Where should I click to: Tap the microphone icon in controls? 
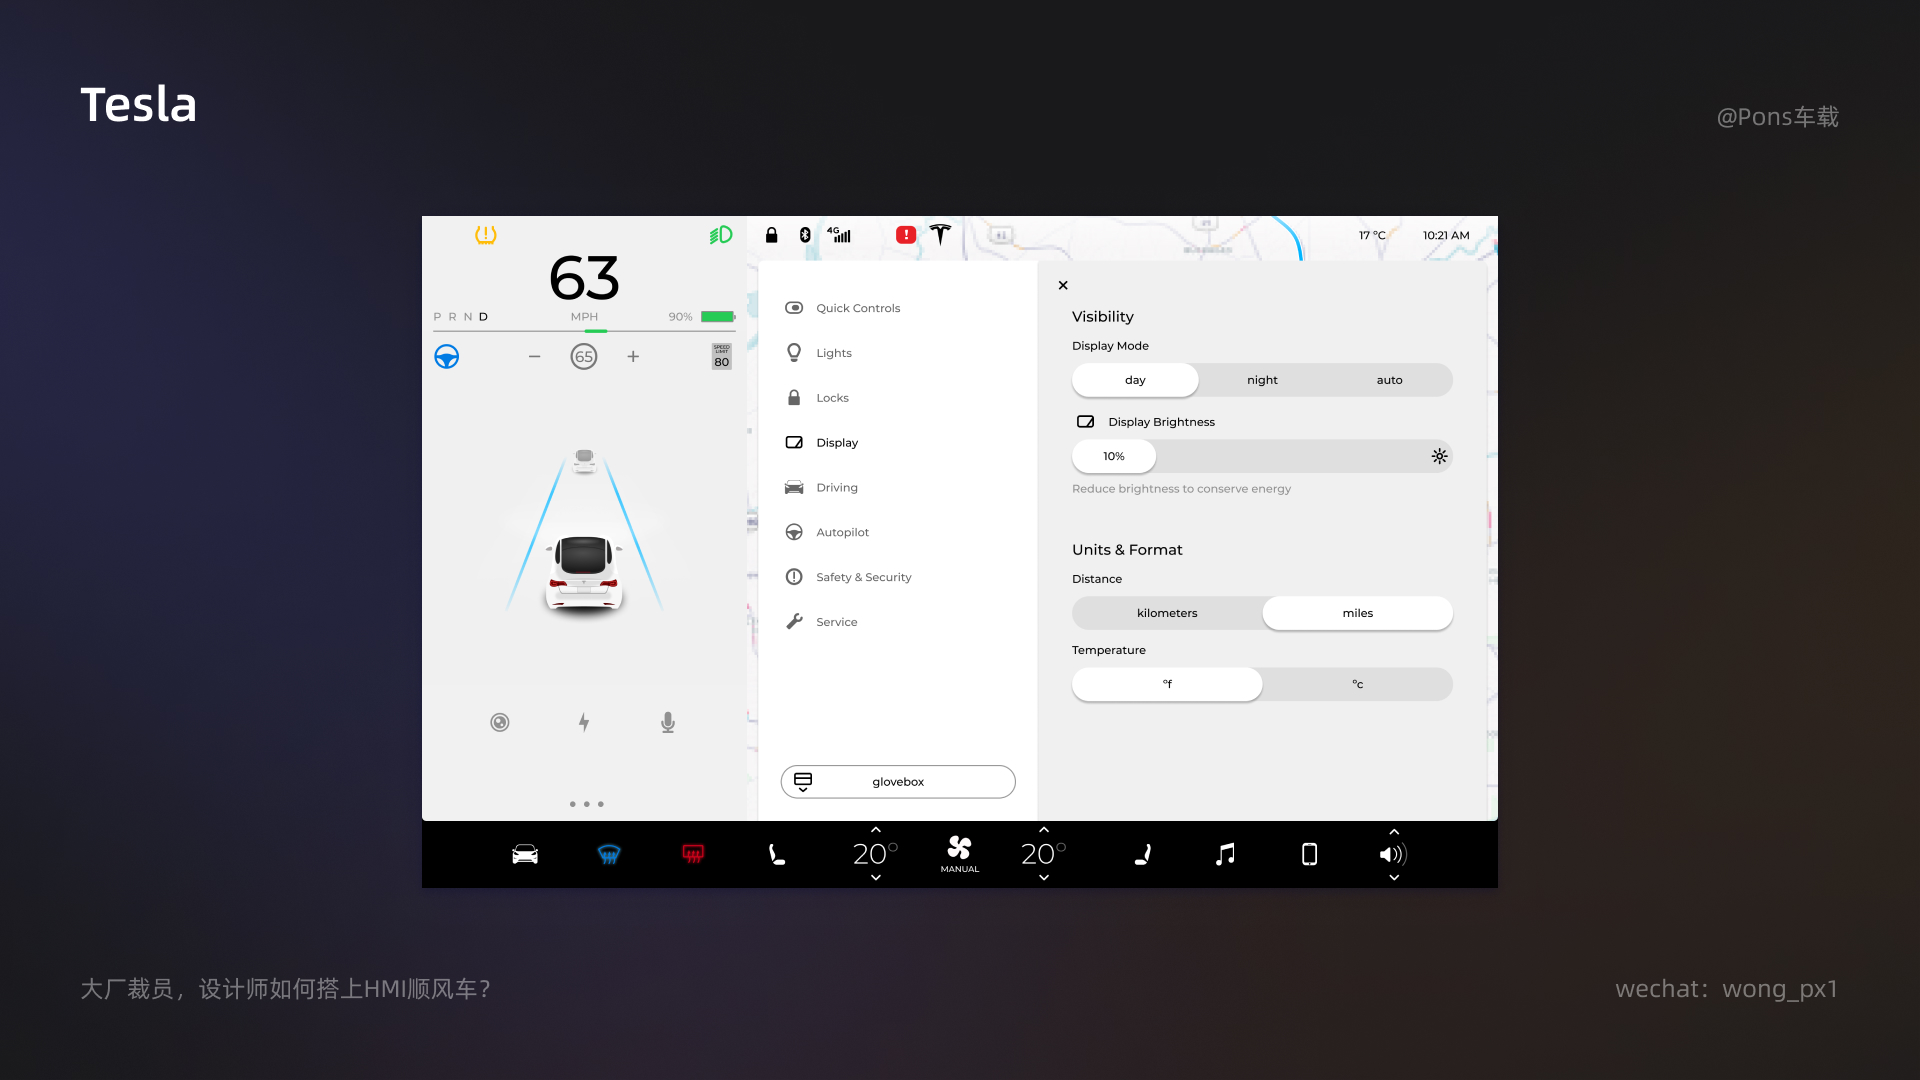click(x=667, y=721)
